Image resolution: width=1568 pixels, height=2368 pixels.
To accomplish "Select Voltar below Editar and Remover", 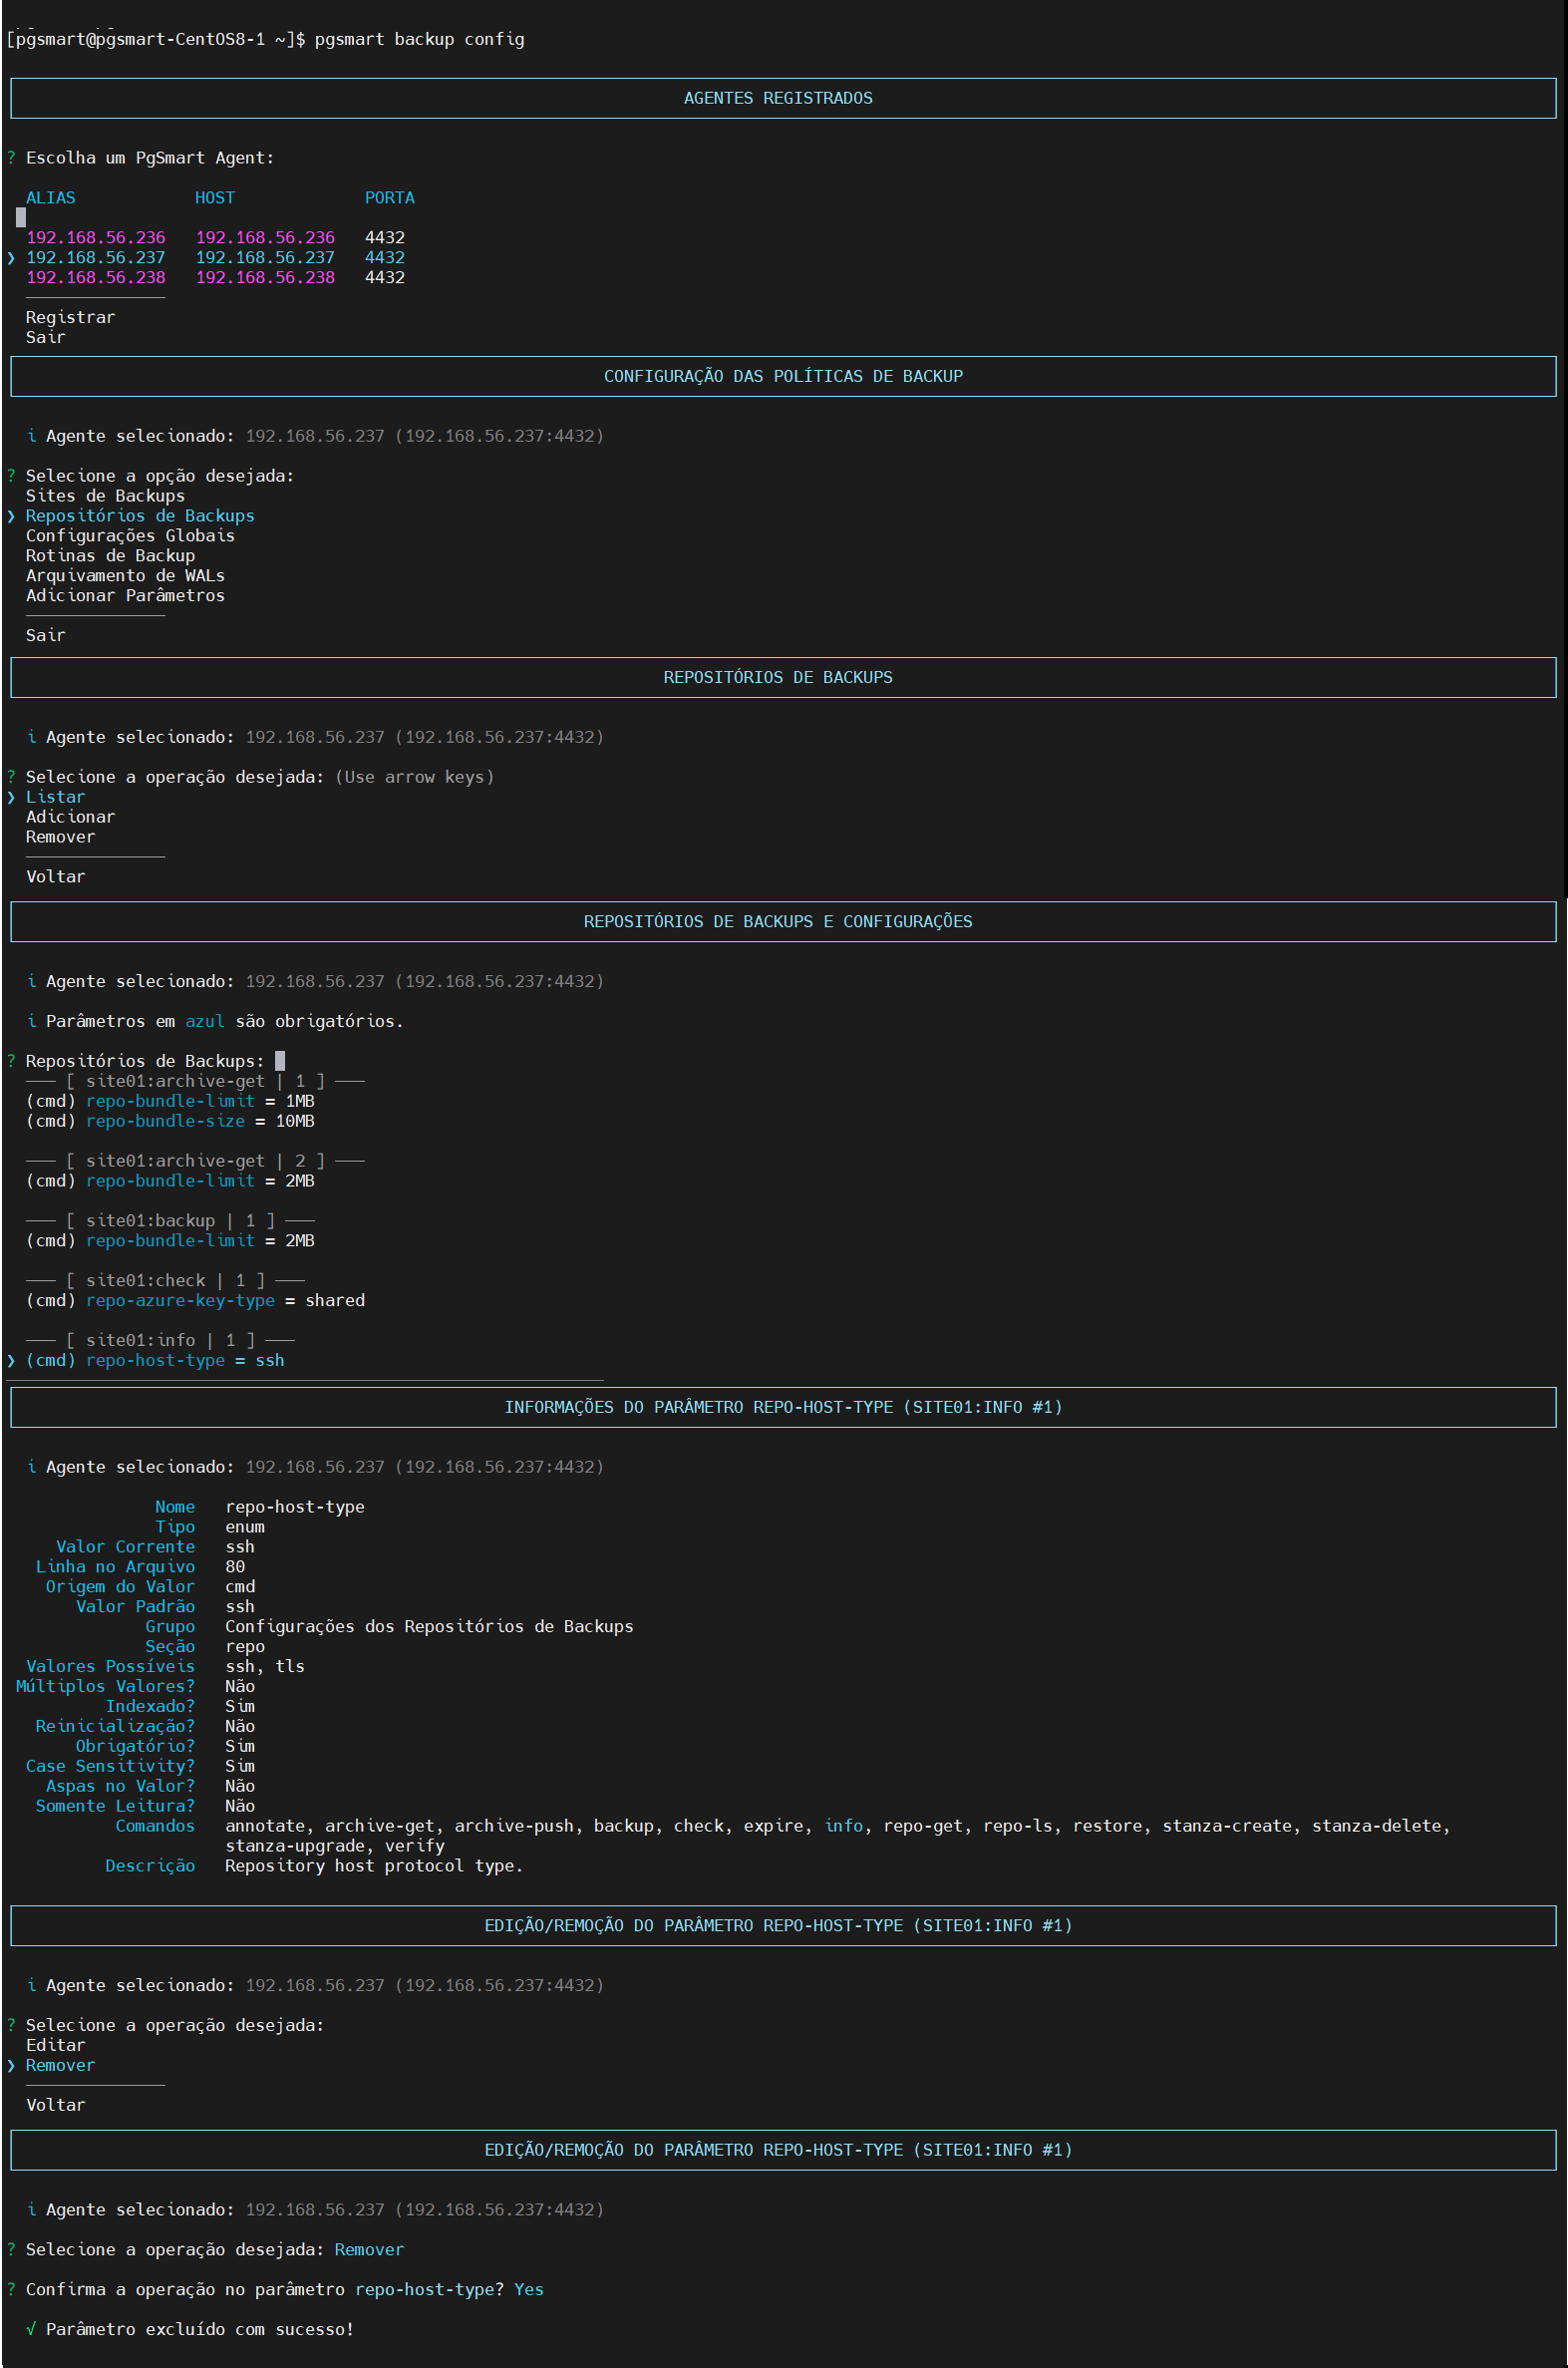I will [x=55, y=2105].
